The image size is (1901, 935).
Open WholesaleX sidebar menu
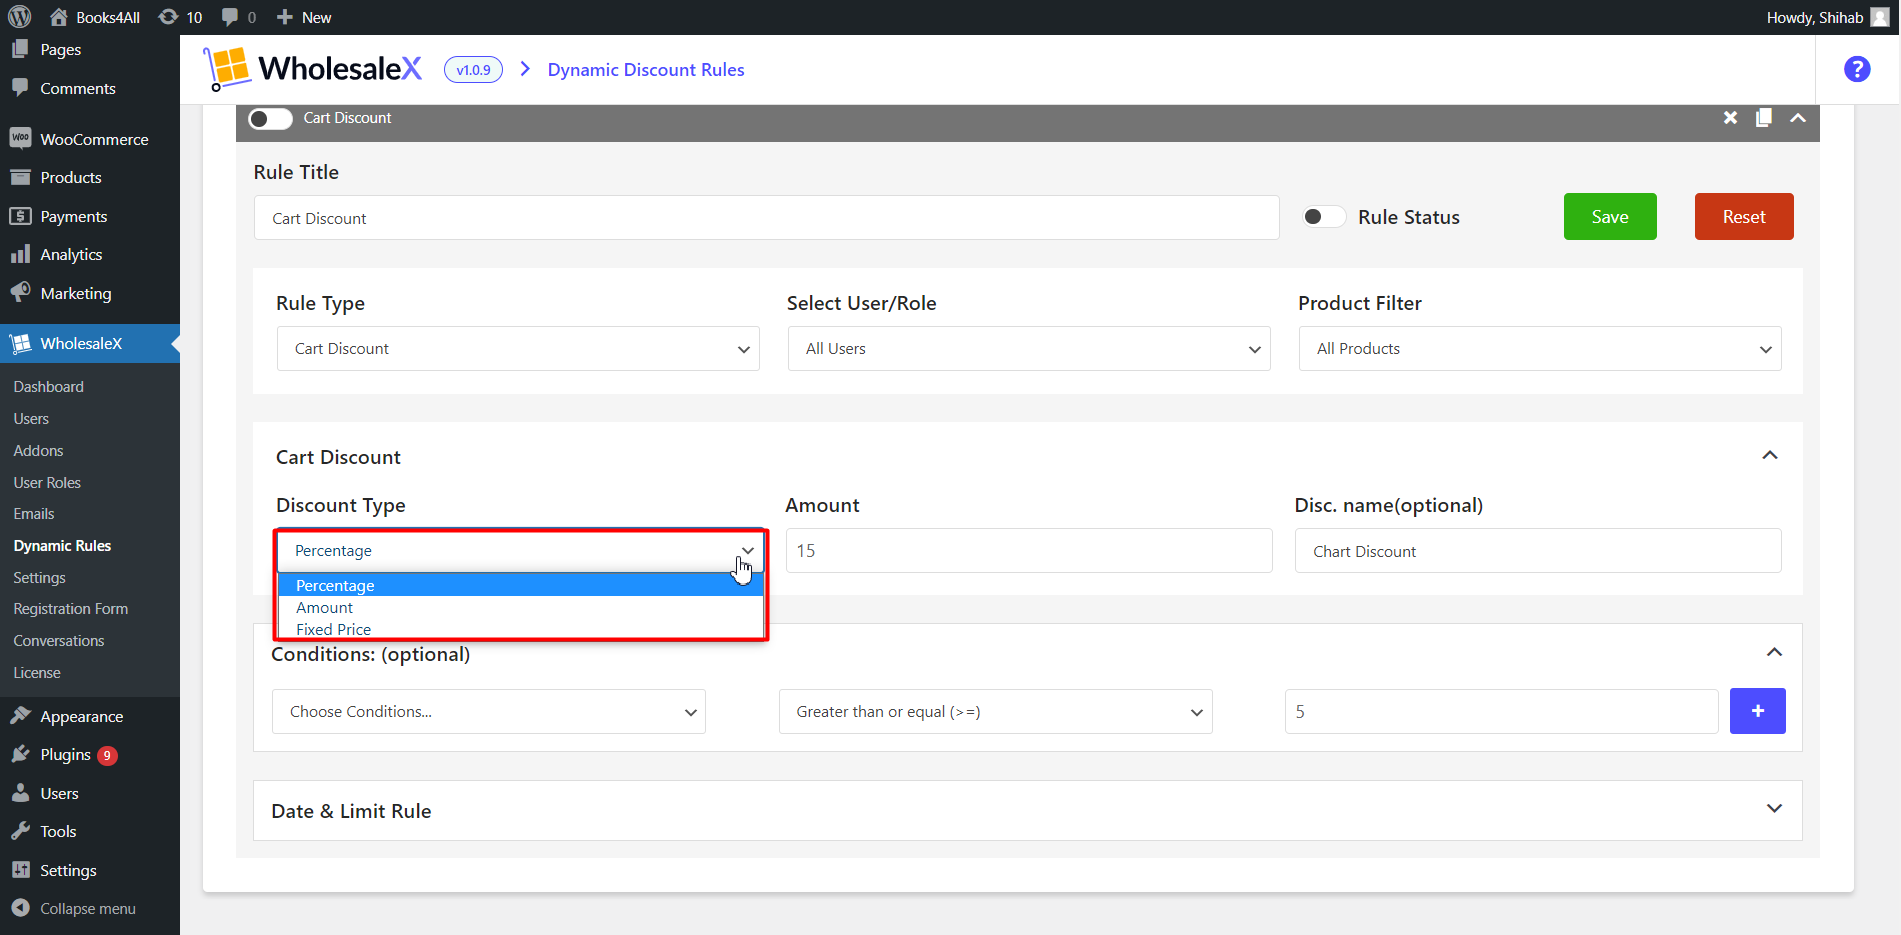tap(90, 343)
